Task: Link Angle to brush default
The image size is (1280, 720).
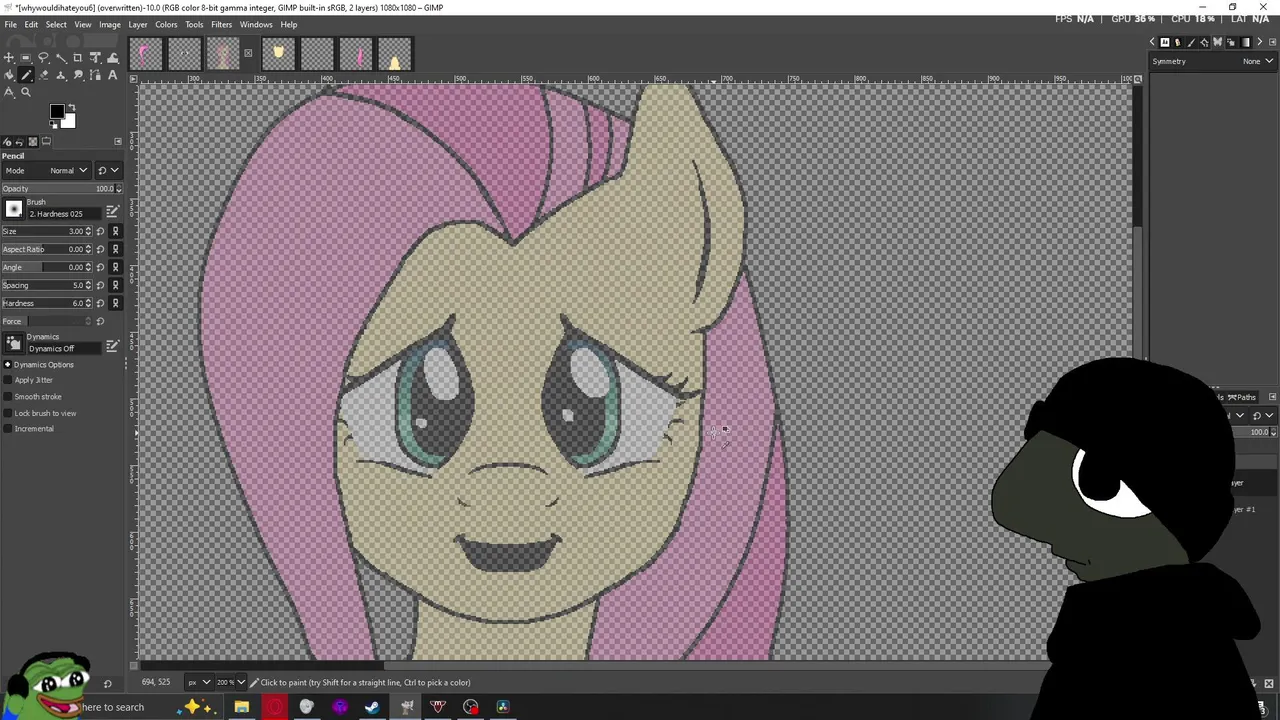Action: coord(115,267)
